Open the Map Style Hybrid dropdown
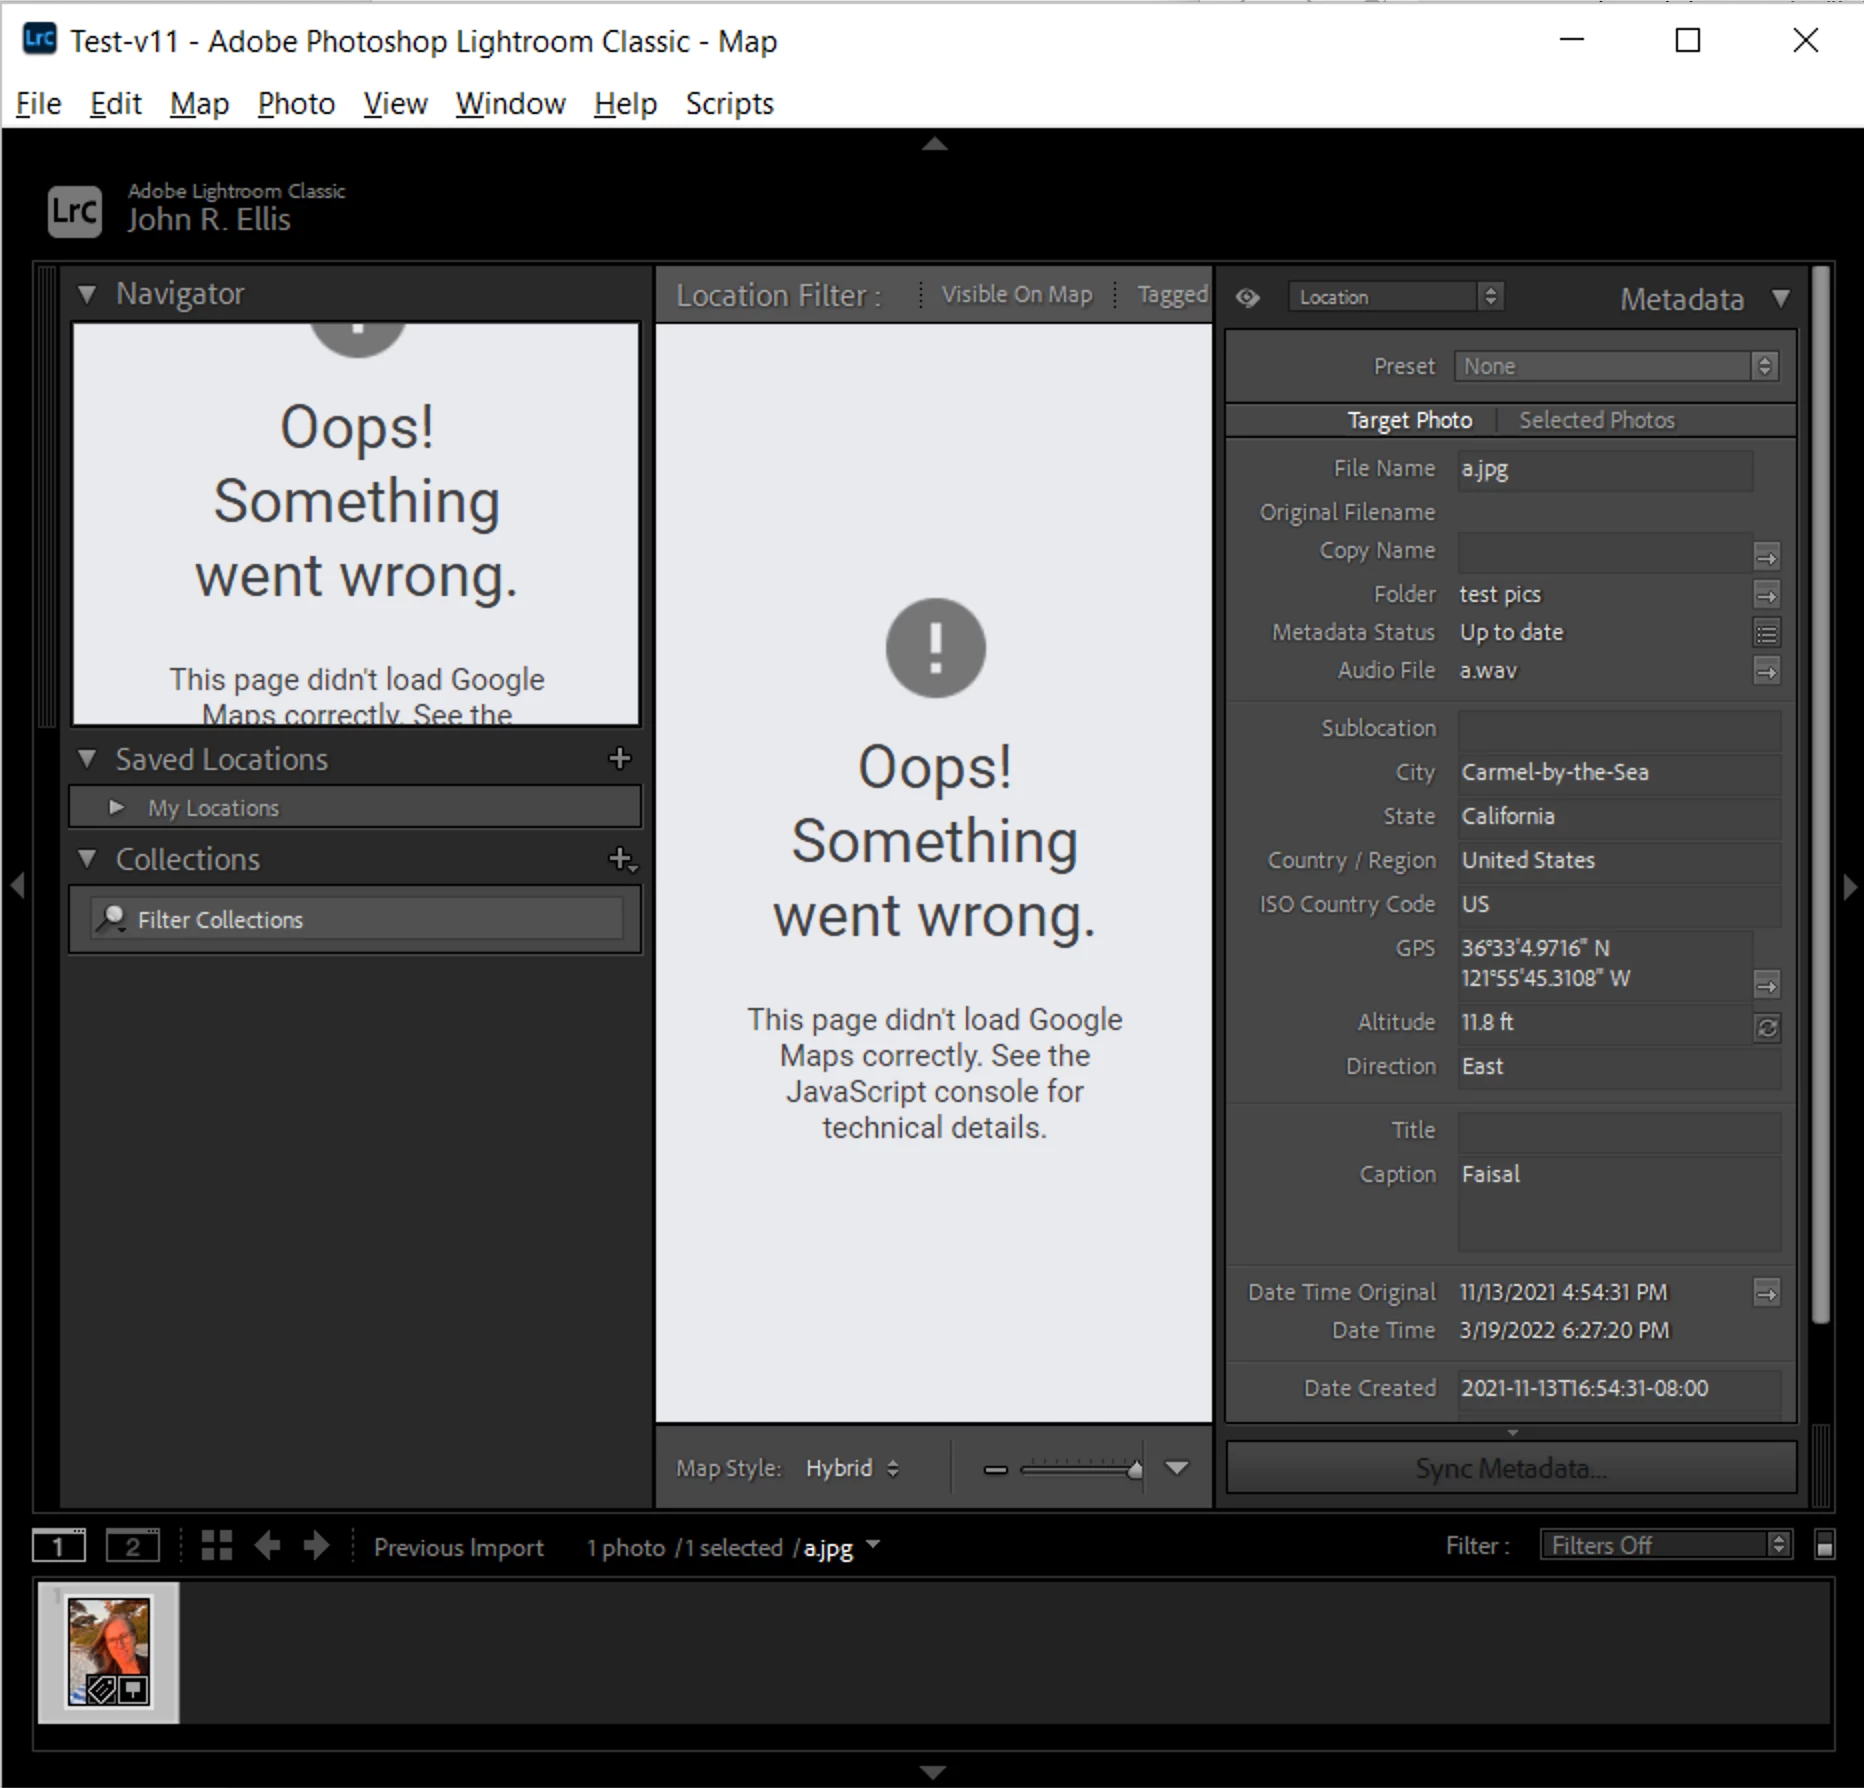 point(853,1468)
